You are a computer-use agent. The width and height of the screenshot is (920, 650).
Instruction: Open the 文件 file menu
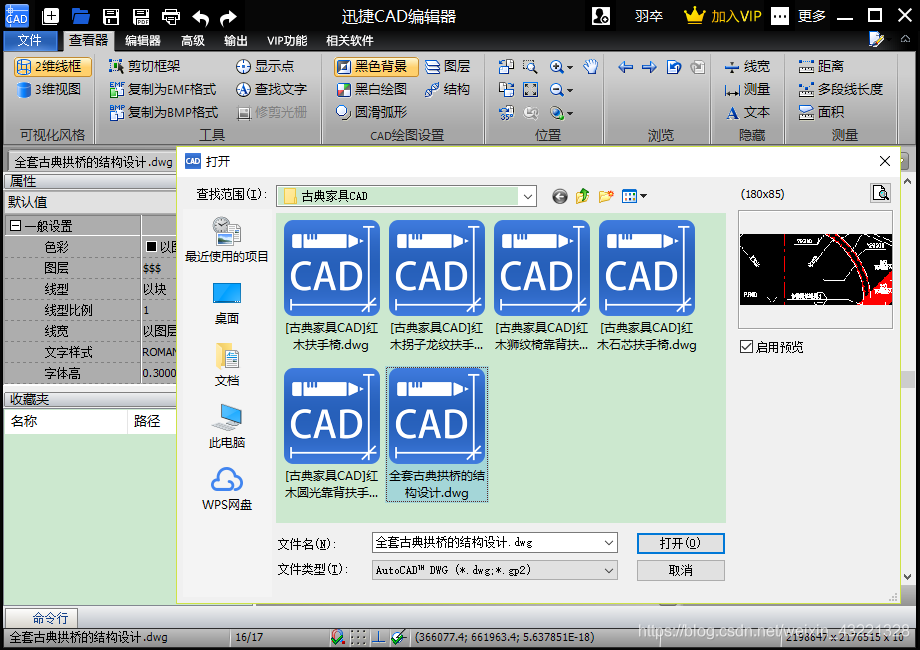[x=30, y=40]
